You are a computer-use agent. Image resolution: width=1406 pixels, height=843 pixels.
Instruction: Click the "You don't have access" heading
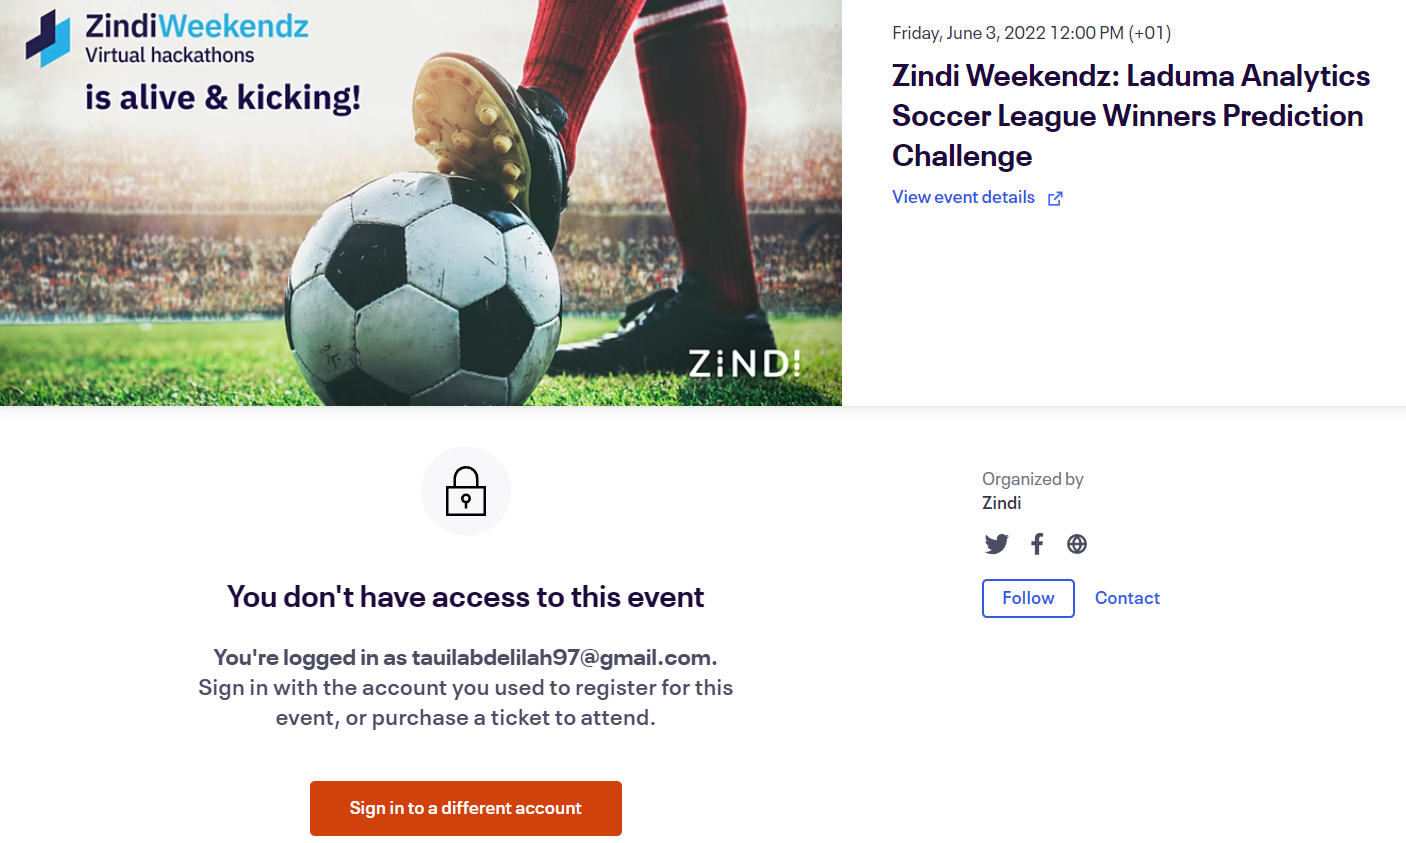465,597
